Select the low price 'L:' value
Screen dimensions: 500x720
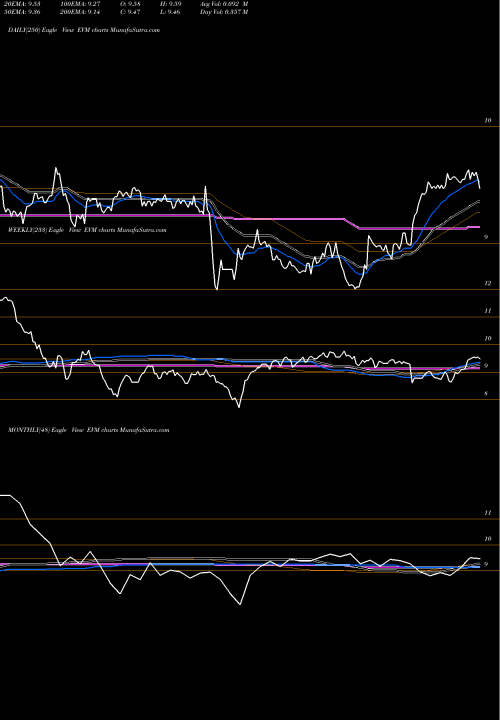pyautogui.click(x=170, y=12)
